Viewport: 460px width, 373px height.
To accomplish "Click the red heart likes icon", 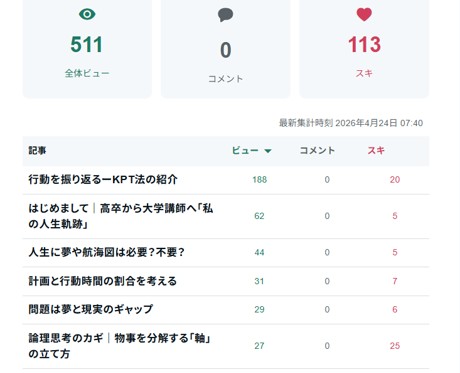I will click(x=364, y=15).
